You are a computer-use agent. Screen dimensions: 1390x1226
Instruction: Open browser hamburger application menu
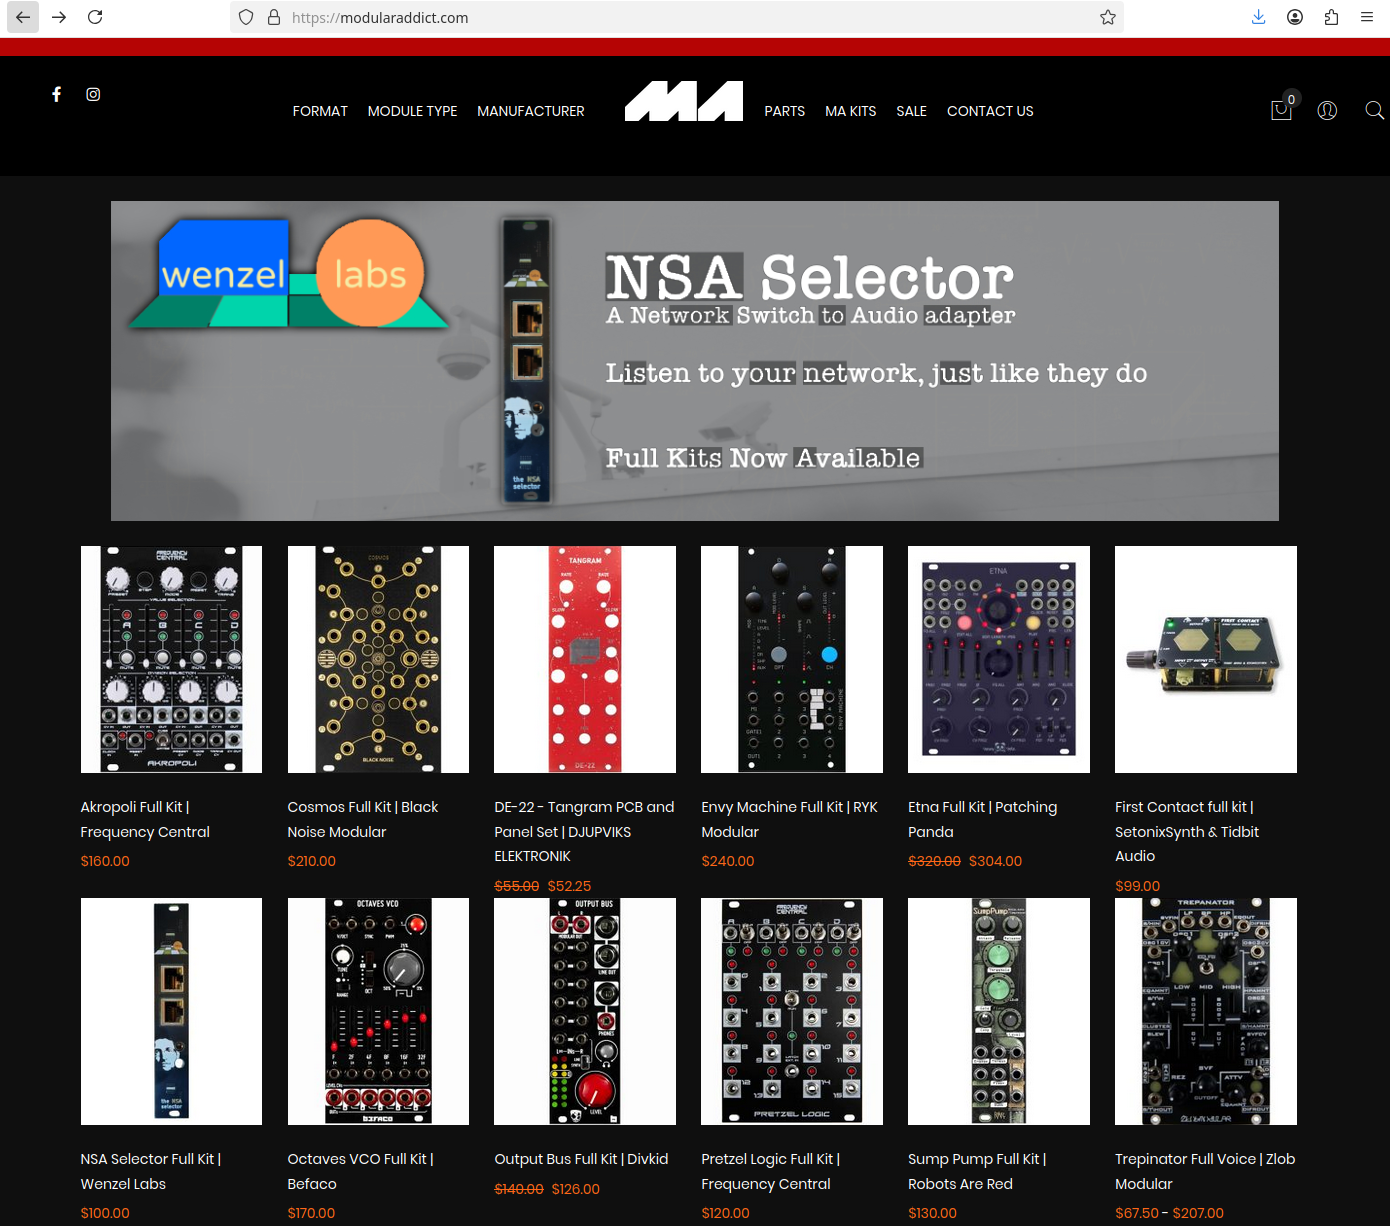point(1367,17)
